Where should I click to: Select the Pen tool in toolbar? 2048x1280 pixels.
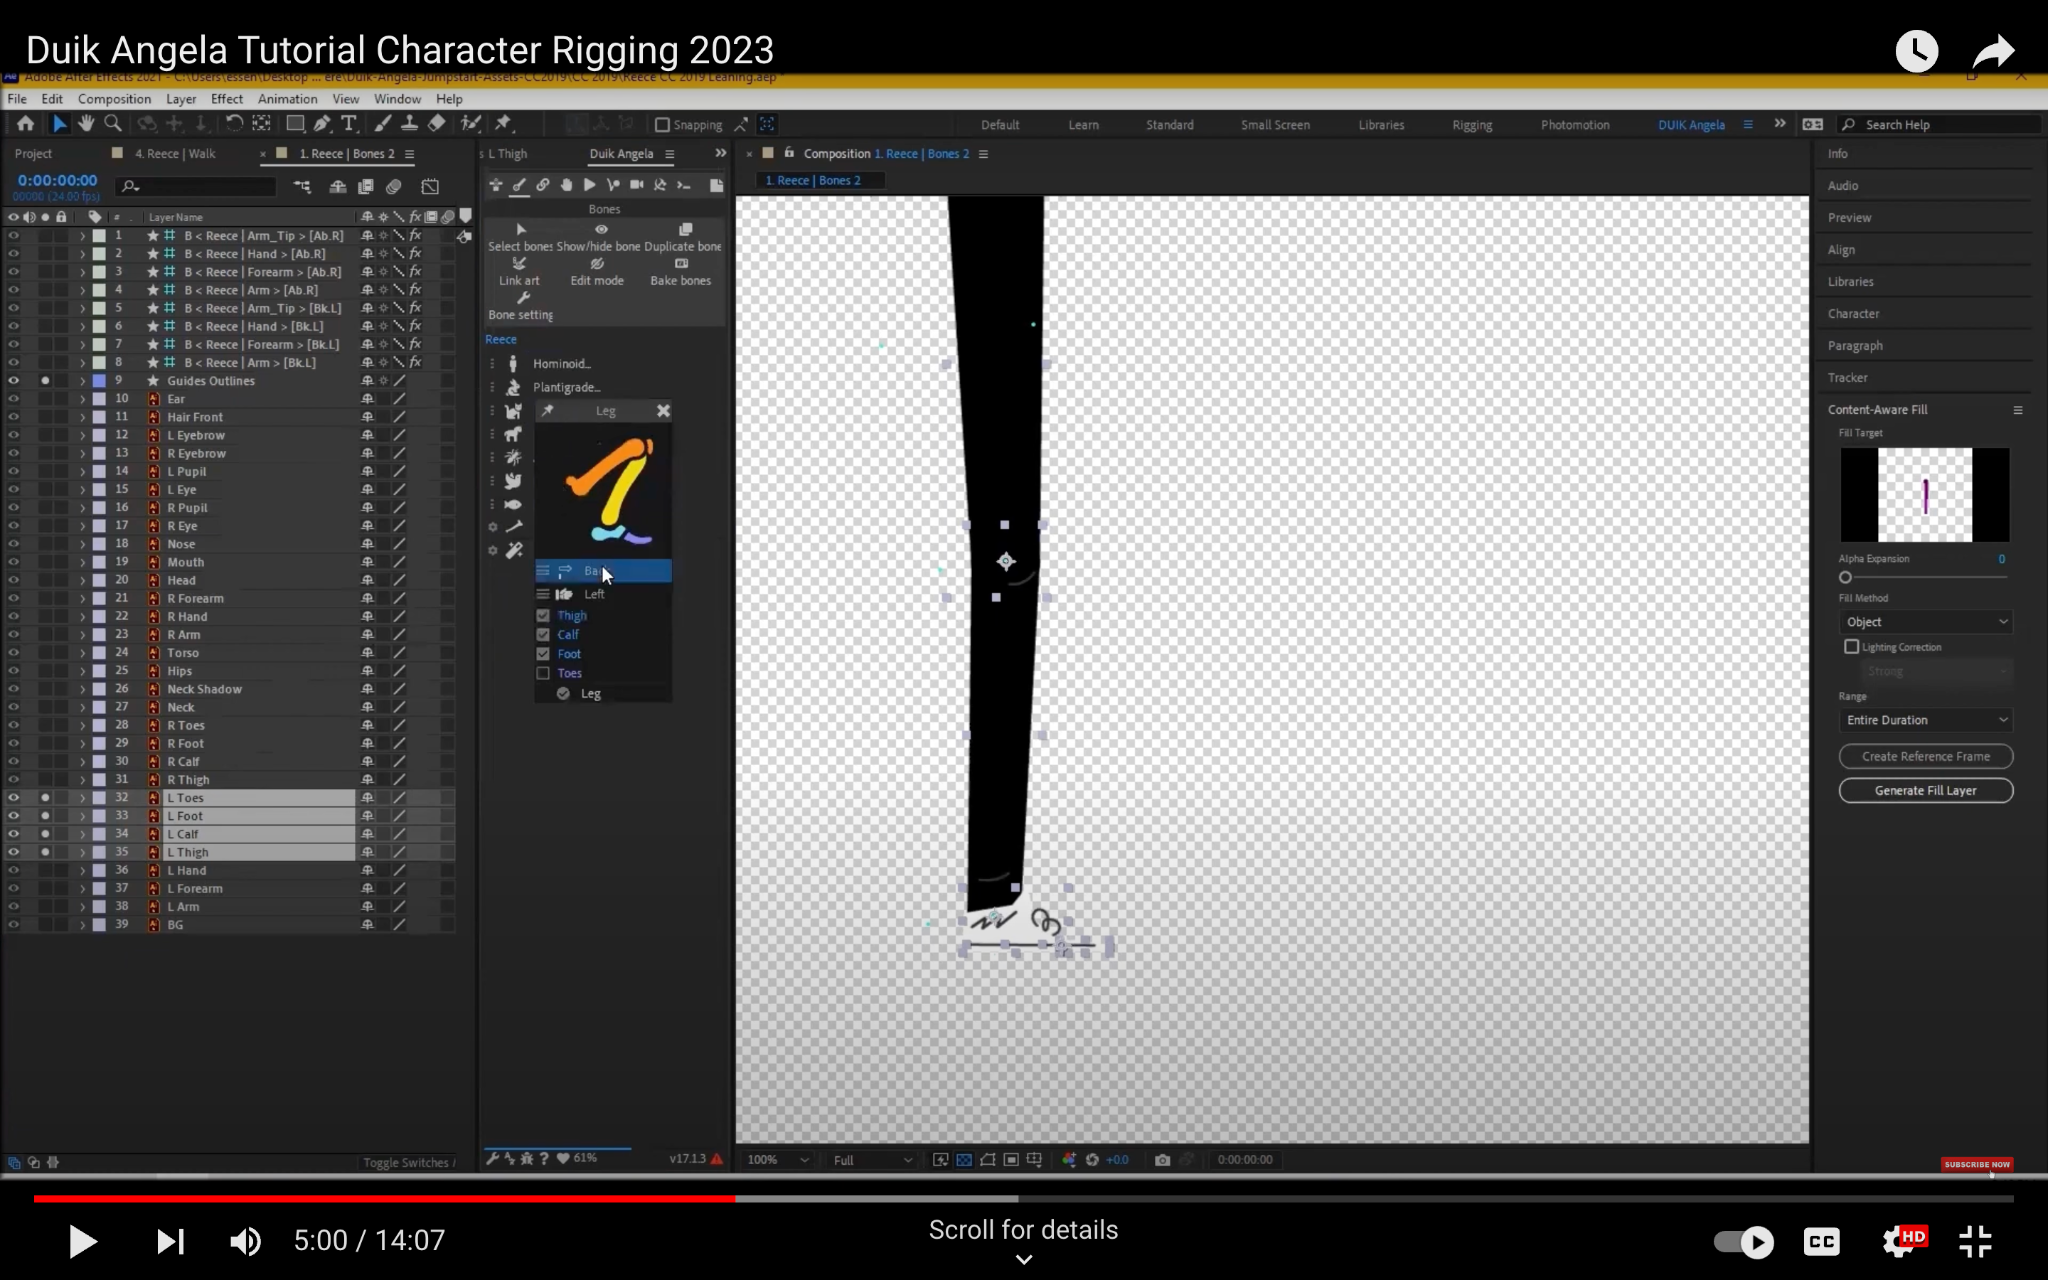click(x=322, y=124)
